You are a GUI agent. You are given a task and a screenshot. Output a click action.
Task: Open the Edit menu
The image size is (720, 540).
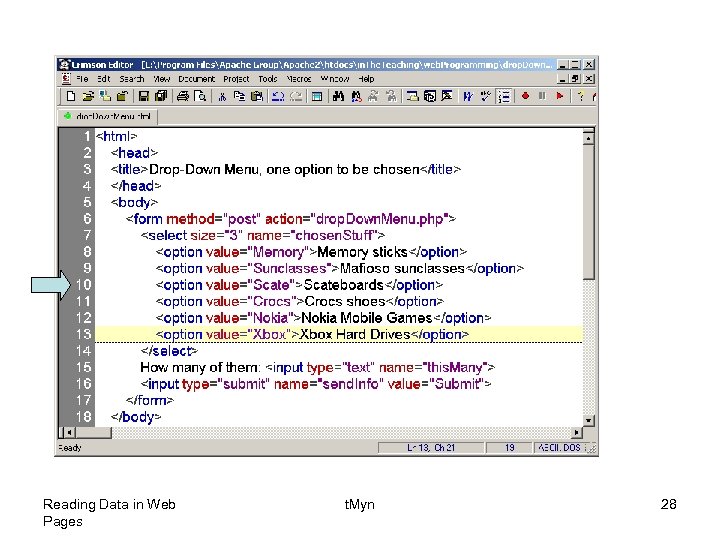104,79
